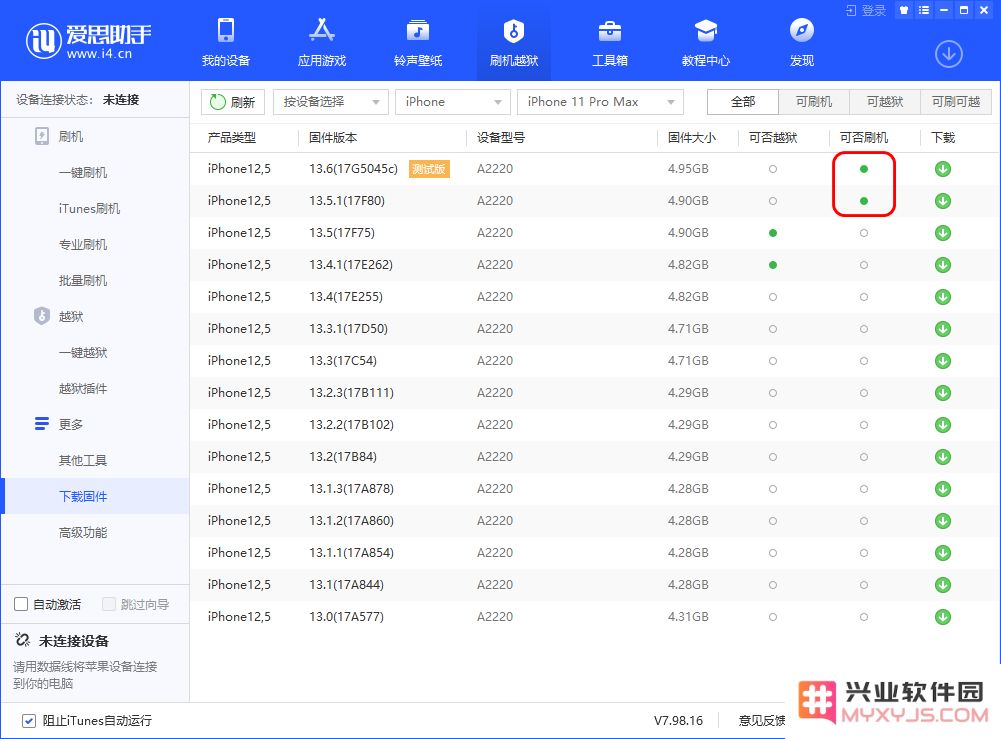The width and height of the screenshot is (1001, 739).
Task: Select the 可越狱 filter tab
Action: click(885, 102)
